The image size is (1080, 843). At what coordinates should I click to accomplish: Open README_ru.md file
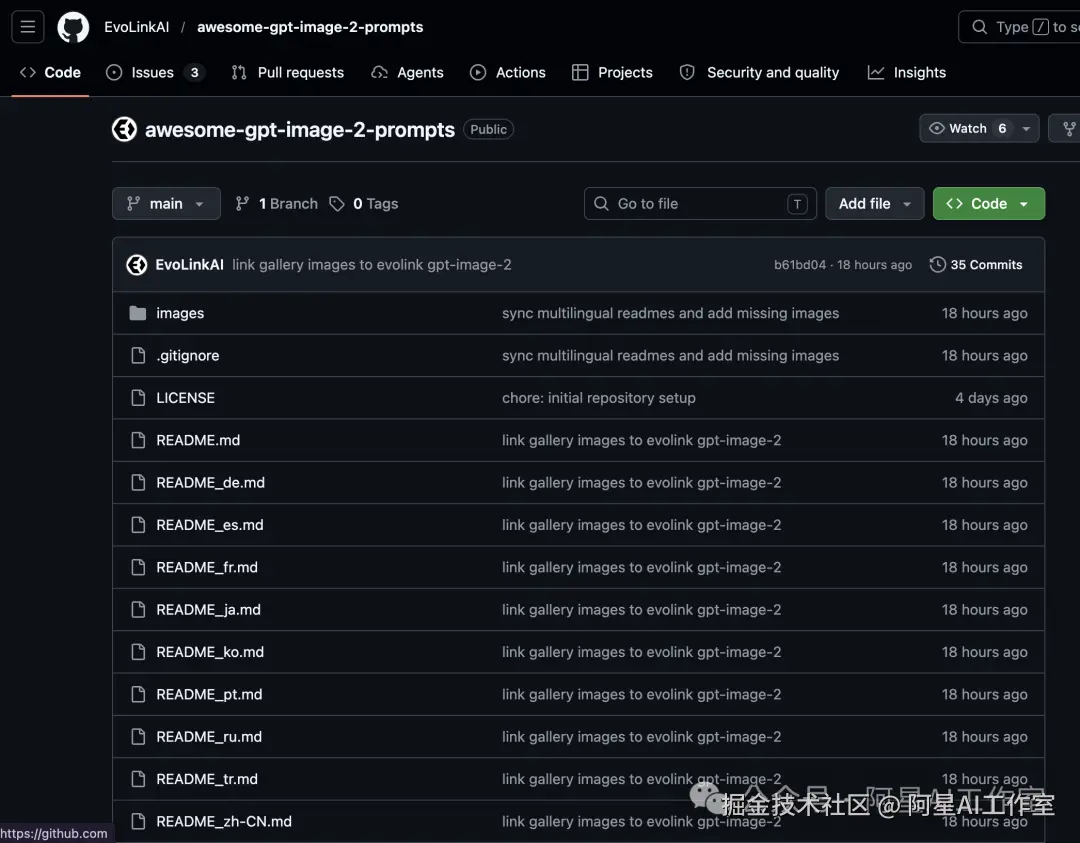(x=209, y=737)
